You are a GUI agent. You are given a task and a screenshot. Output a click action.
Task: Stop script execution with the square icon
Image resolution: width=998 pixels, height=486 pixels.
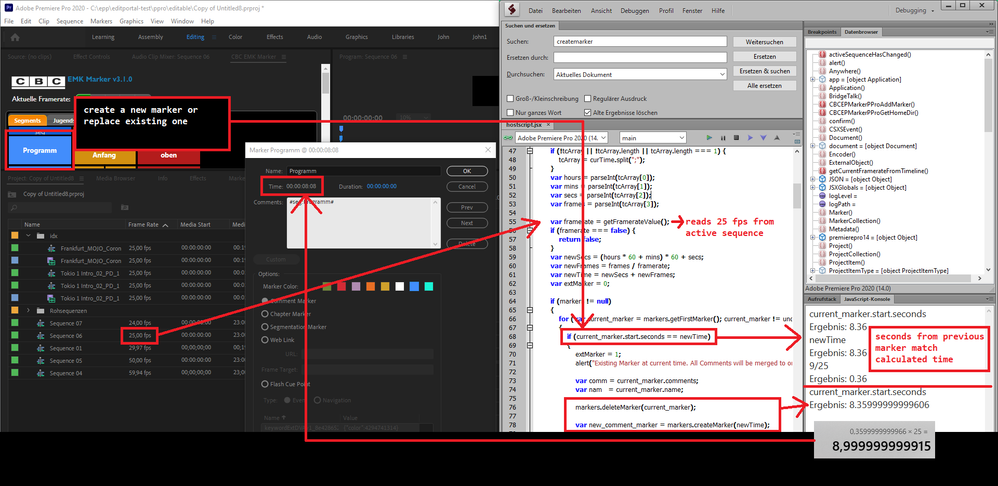736,137
